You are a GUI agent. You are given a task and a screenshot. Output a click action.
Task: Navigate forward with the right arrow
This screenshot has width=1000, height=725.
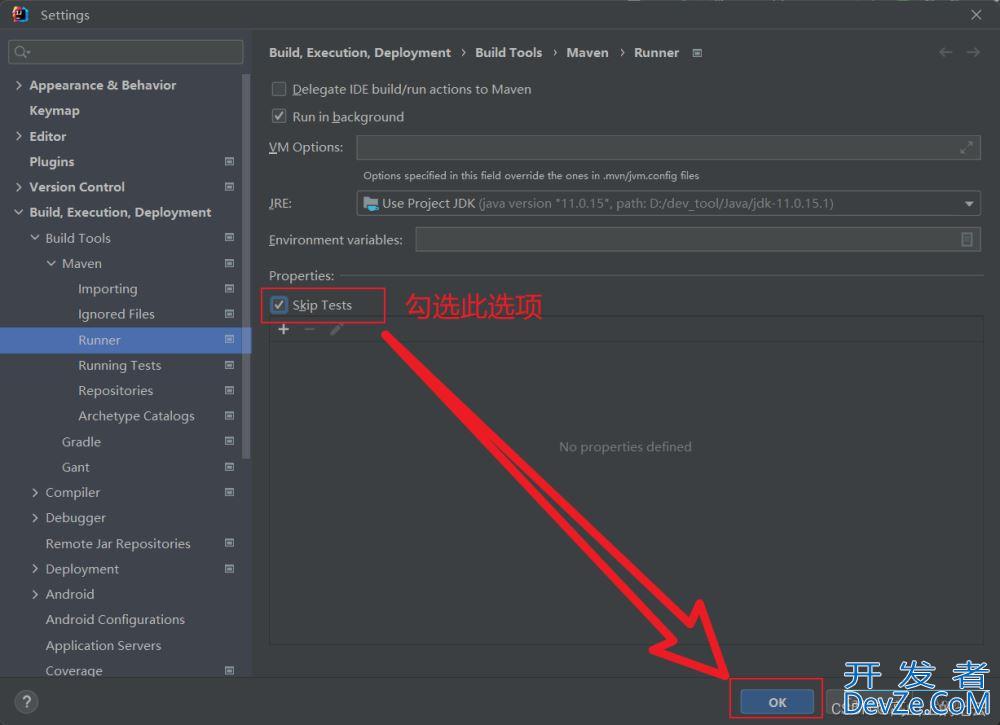click(x=973, y=52)
